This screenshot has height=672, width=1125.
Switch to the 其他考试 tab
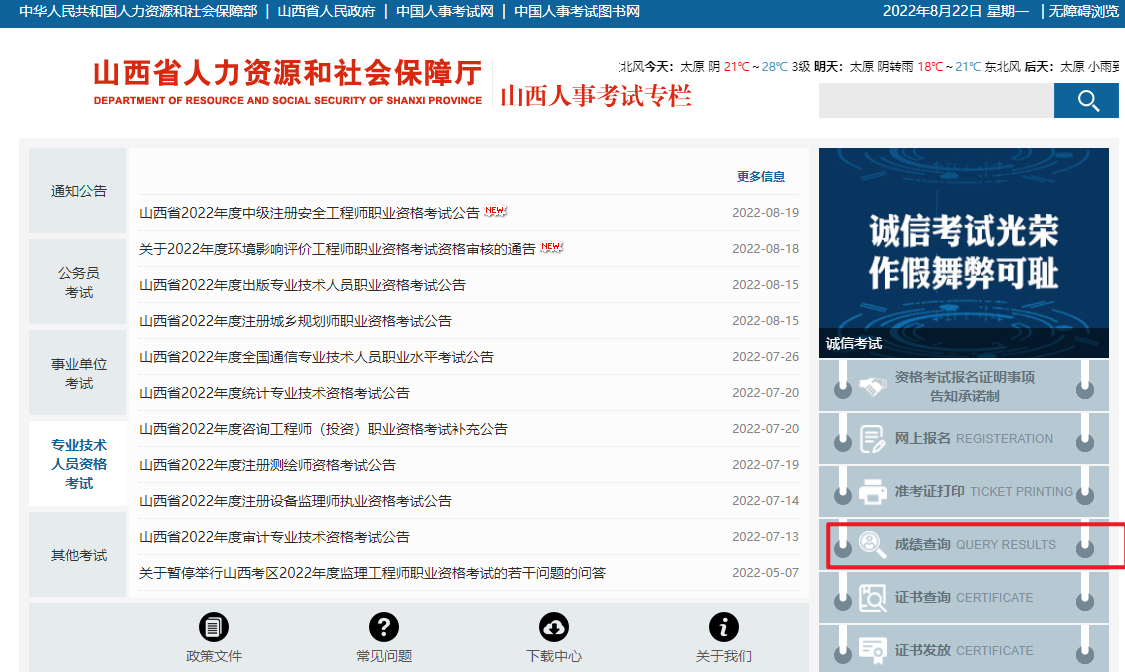tap(78, 555)
